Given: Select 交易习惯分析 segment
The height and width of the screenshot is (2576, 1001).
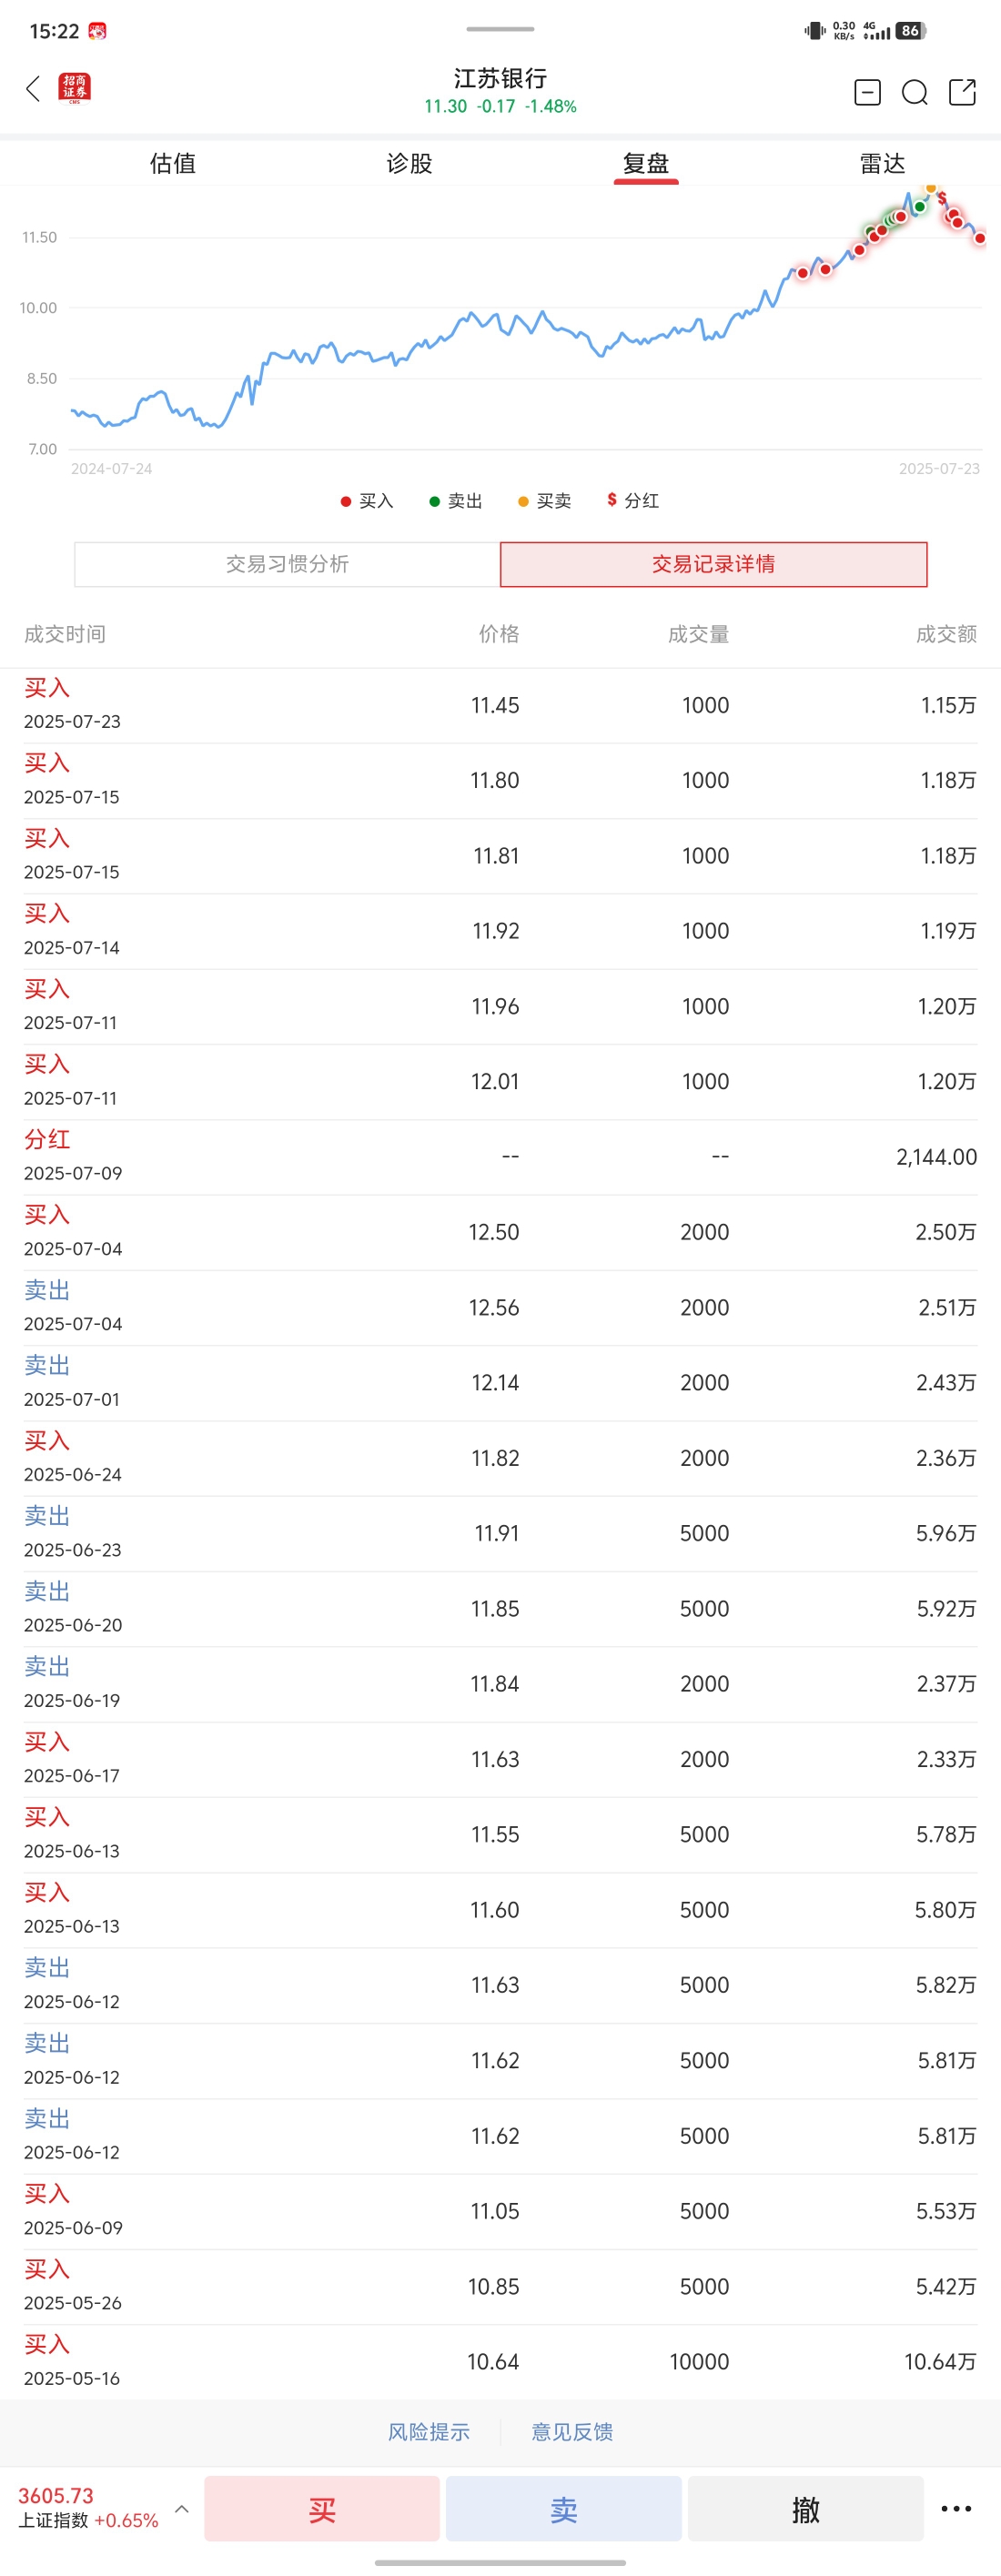Looking at the screenshot, I should (x=287, y=564).
